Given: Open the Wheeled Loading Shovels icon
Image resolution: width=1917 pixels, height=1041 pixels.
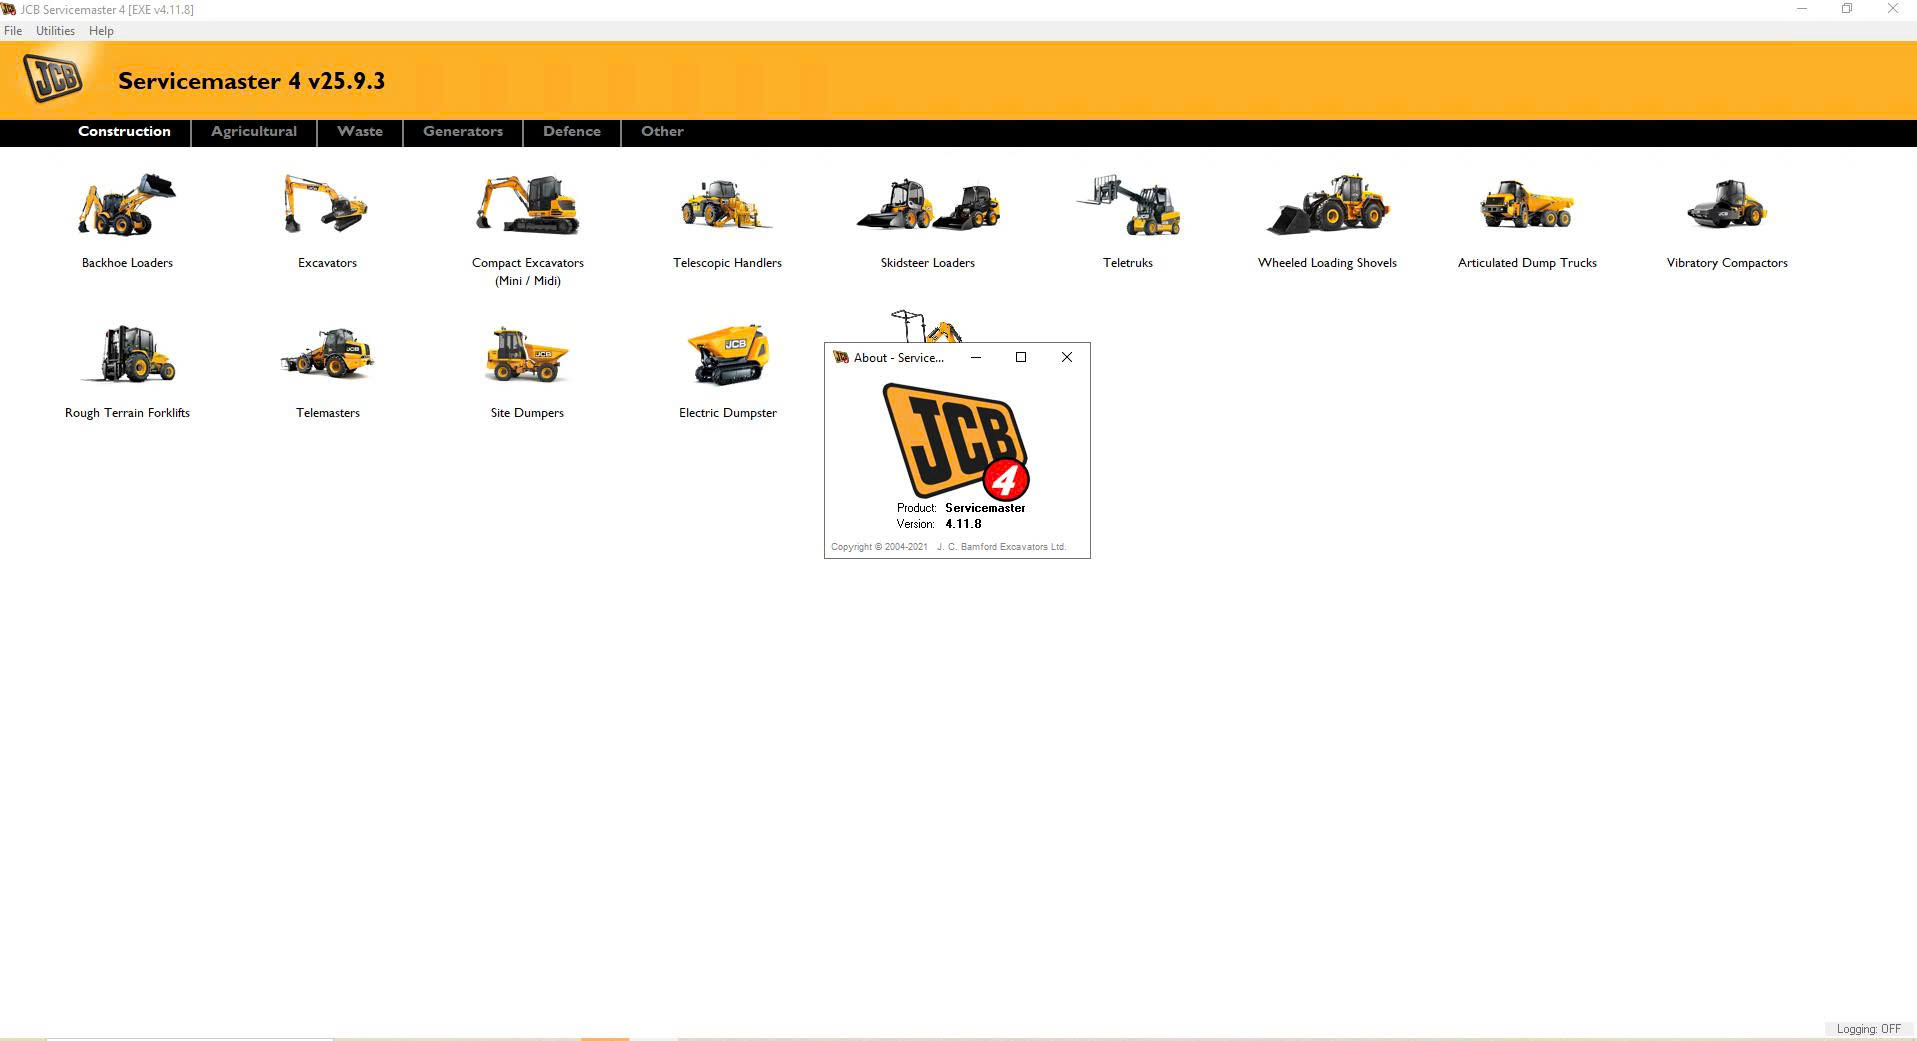Looking at the screenshot, I should click(x=1328, y=204).
